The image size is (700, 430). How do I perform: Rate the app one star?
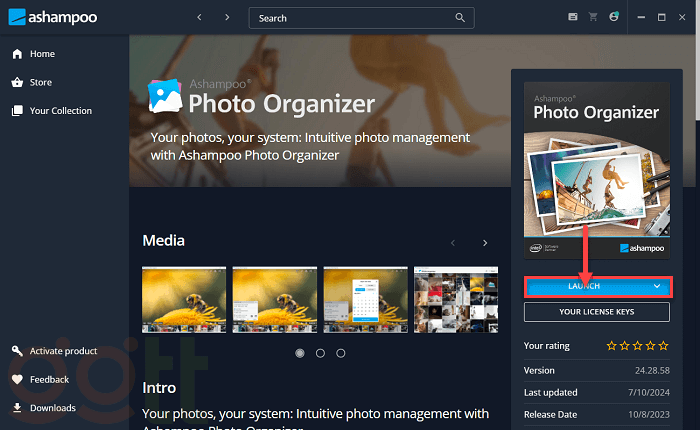pyautogui.click(x=612, y=346)
